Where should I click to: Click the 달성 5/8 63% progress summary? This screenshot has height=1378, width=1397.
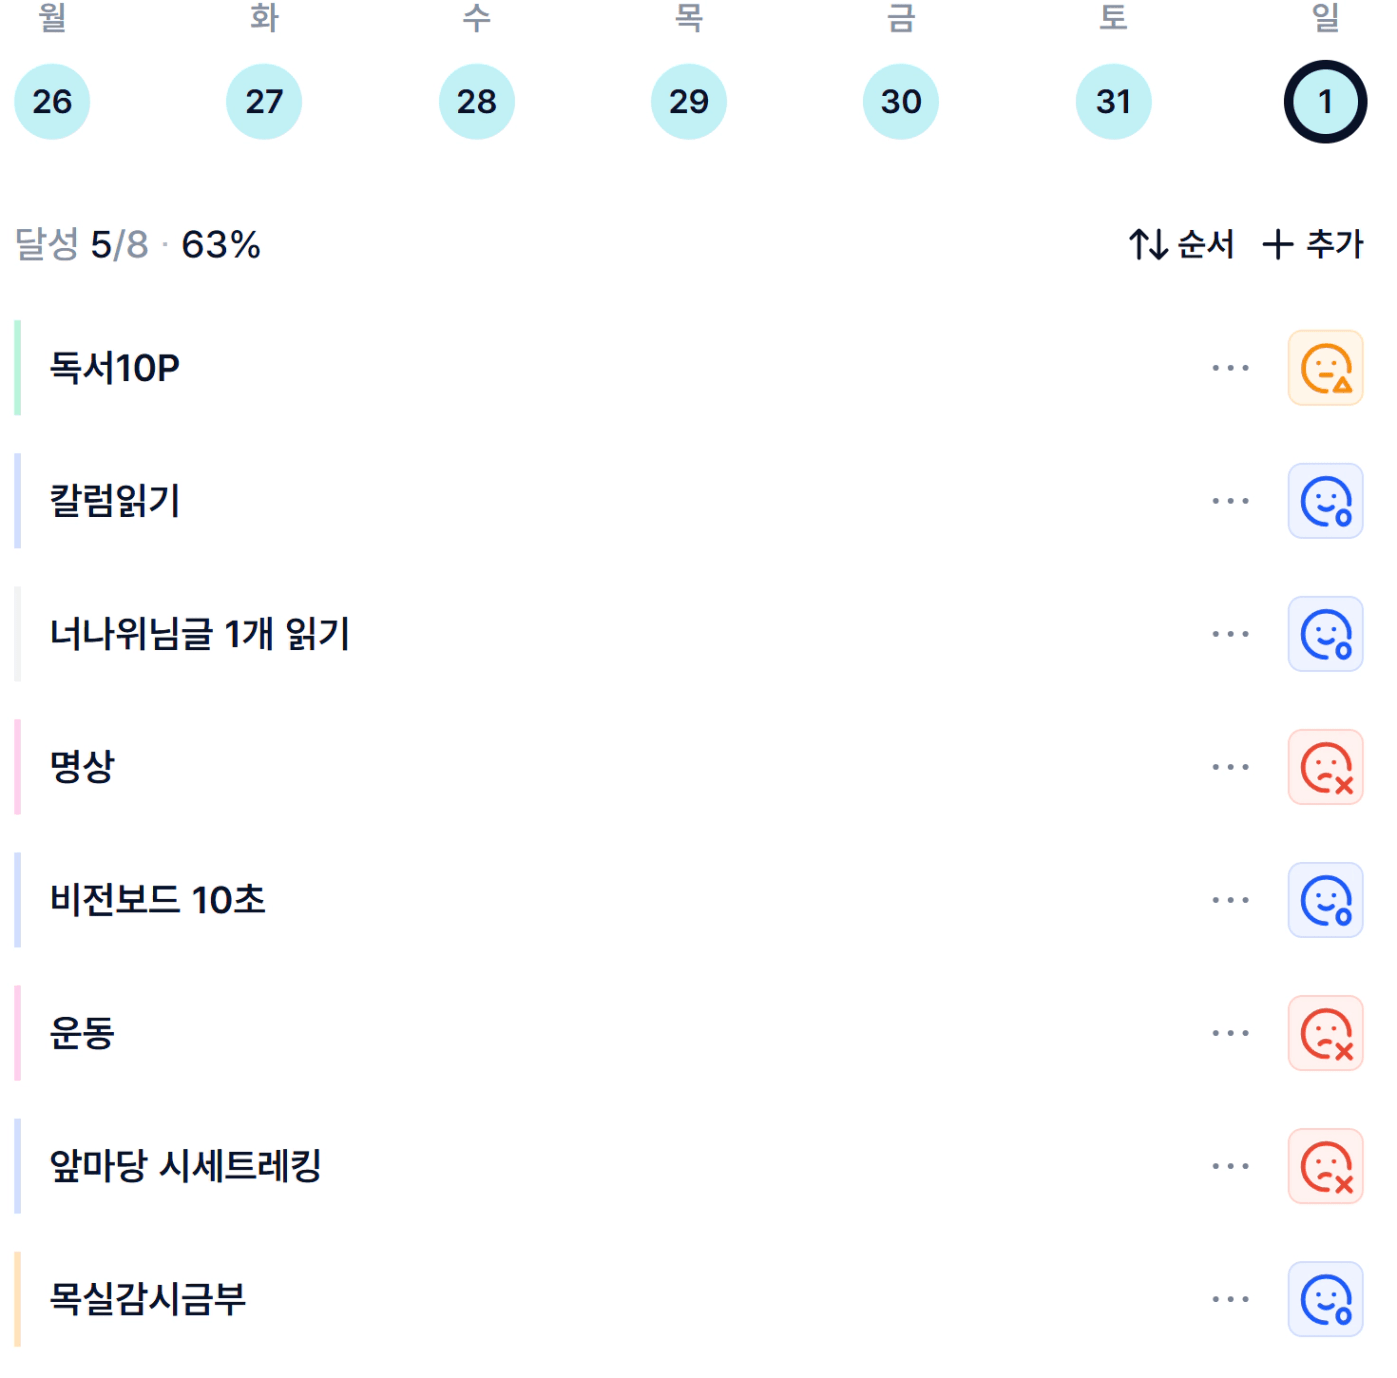click(137, 245)
